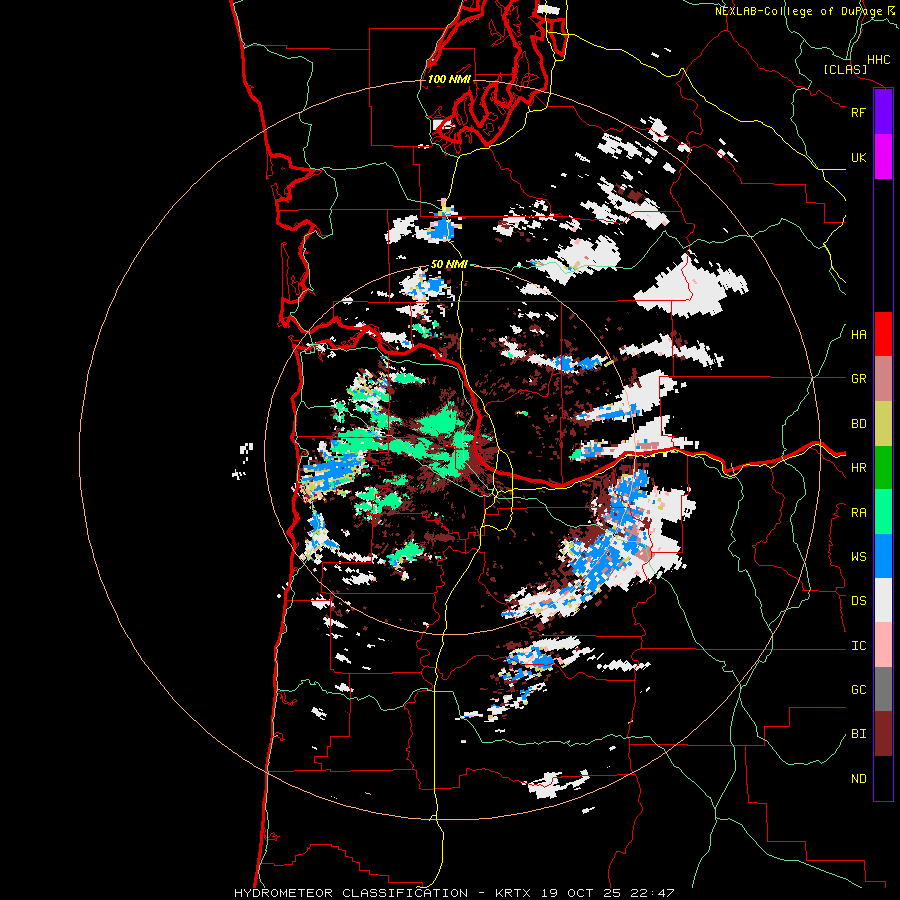Click the KRTX radar site identifier
The width and height of the screenshot is (900, 900).
(513, 893)
